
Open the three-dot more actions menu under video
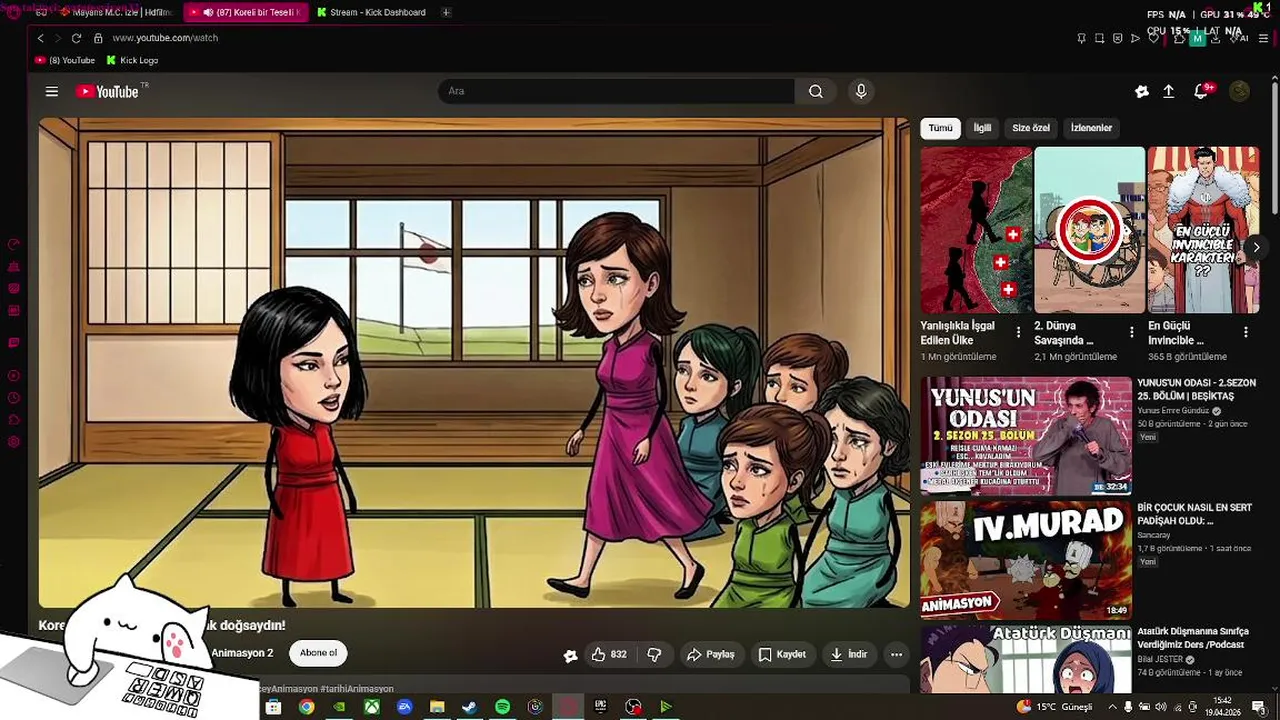pyautogui.click(x=896, y=654)
